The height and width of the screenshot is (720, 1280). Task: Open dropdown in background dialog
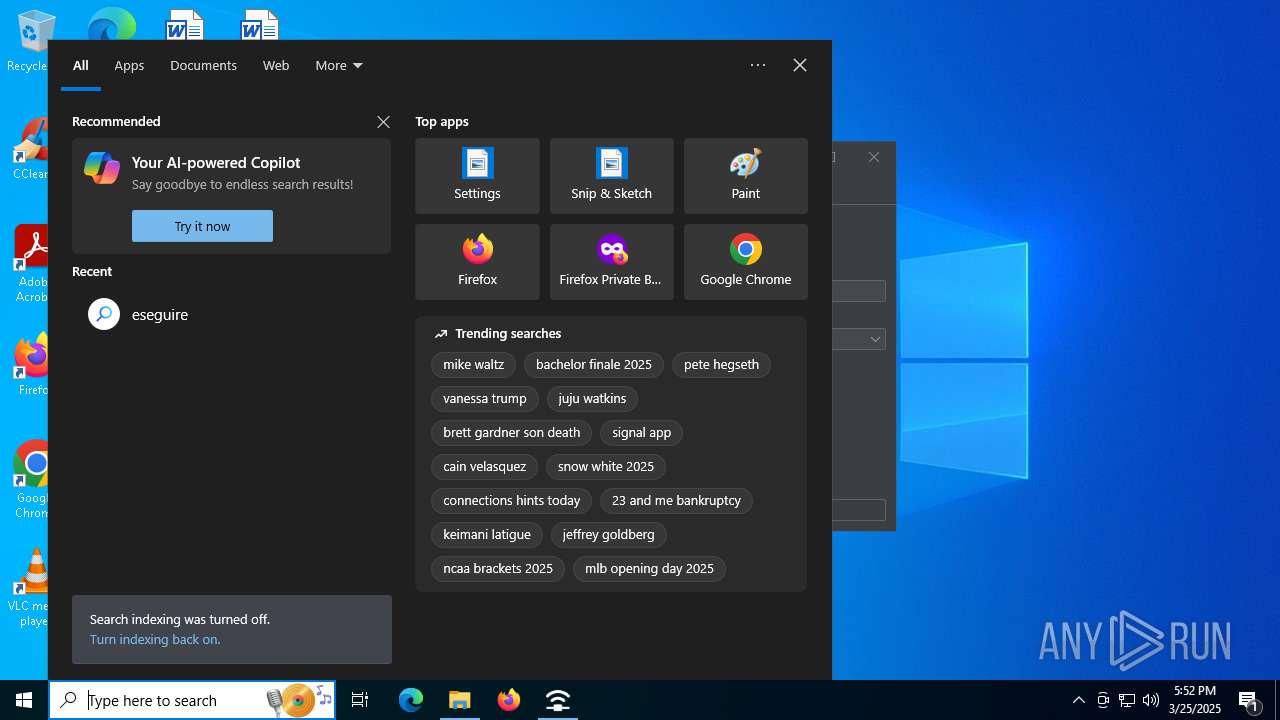pos(875,340)
